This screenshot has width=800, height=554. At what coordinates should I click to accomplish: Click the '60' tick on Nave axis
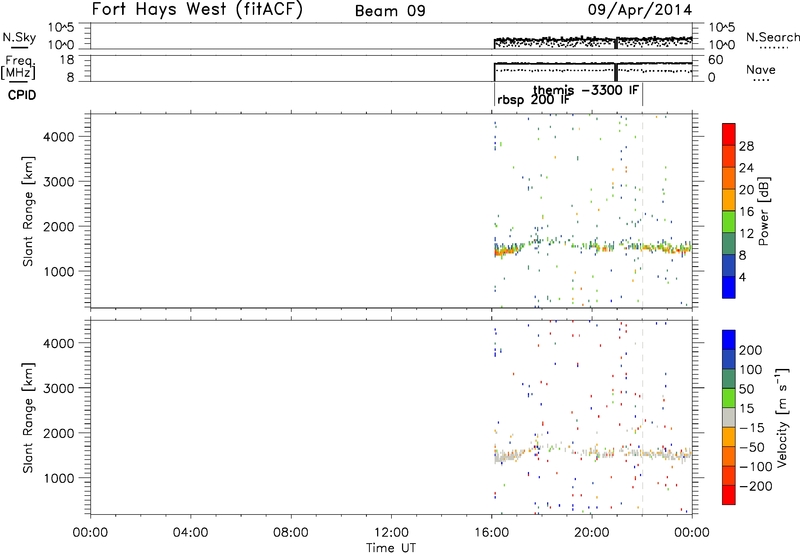pyautogui.click(x=716, y=60)
